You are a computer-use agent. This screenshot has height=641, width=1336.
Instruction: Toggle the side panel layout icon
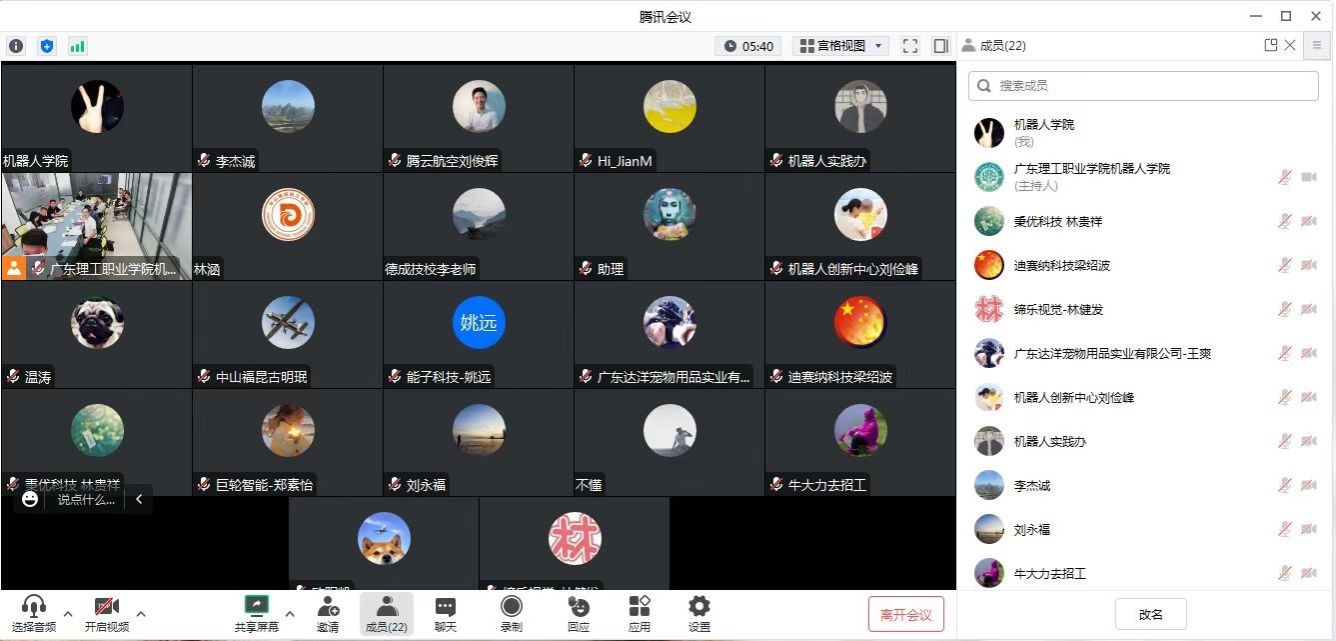tap(940, 46)
